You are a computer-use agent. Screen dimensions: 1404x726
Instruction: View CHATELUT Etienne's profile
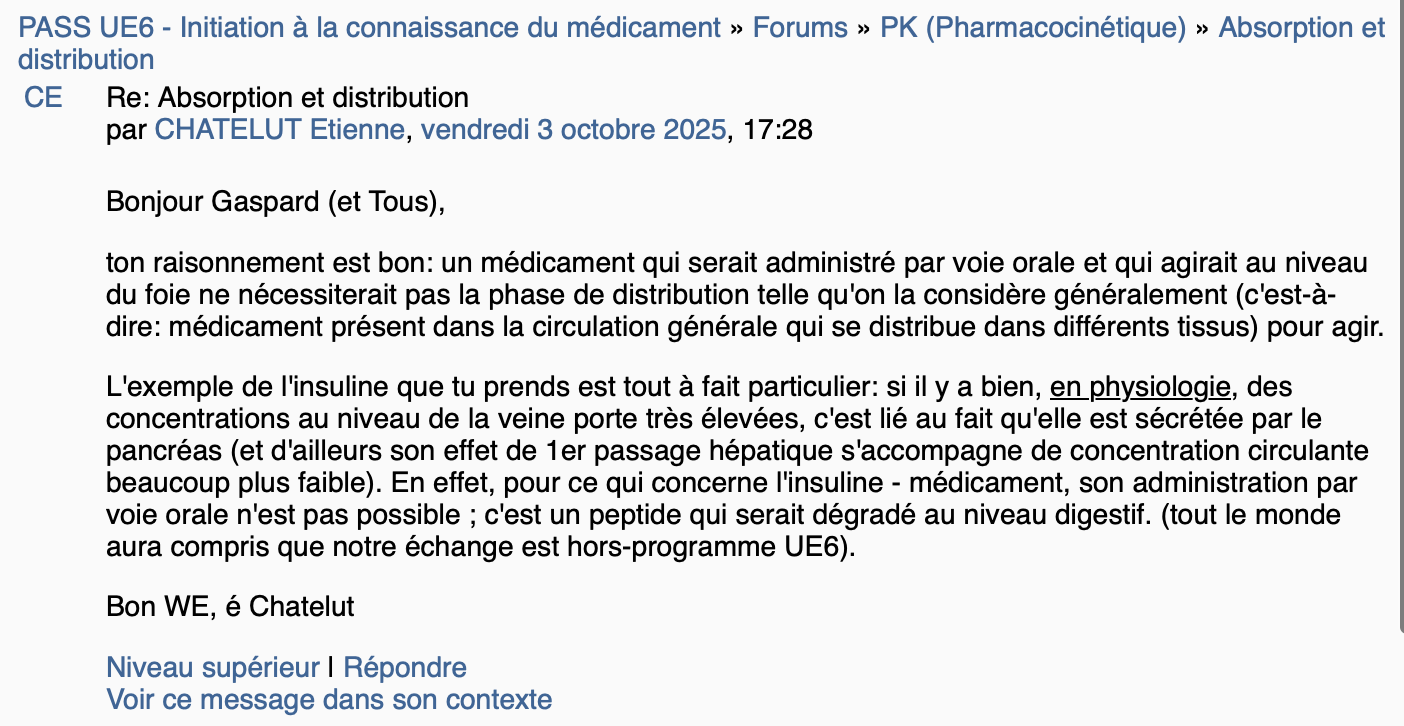280,130
